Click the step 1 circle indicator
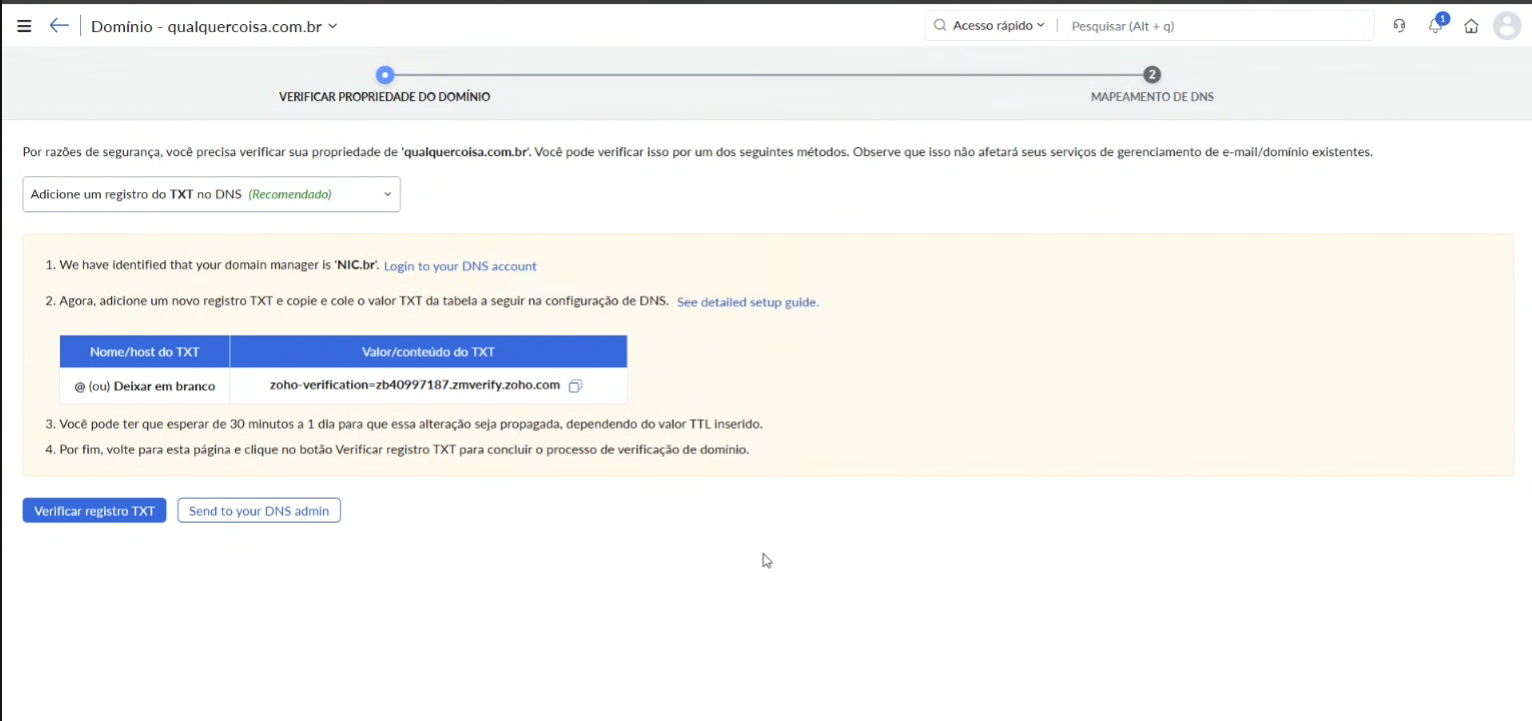Image resolution: width=1532 pixels, height=721 pixels. tap(385, 75)
